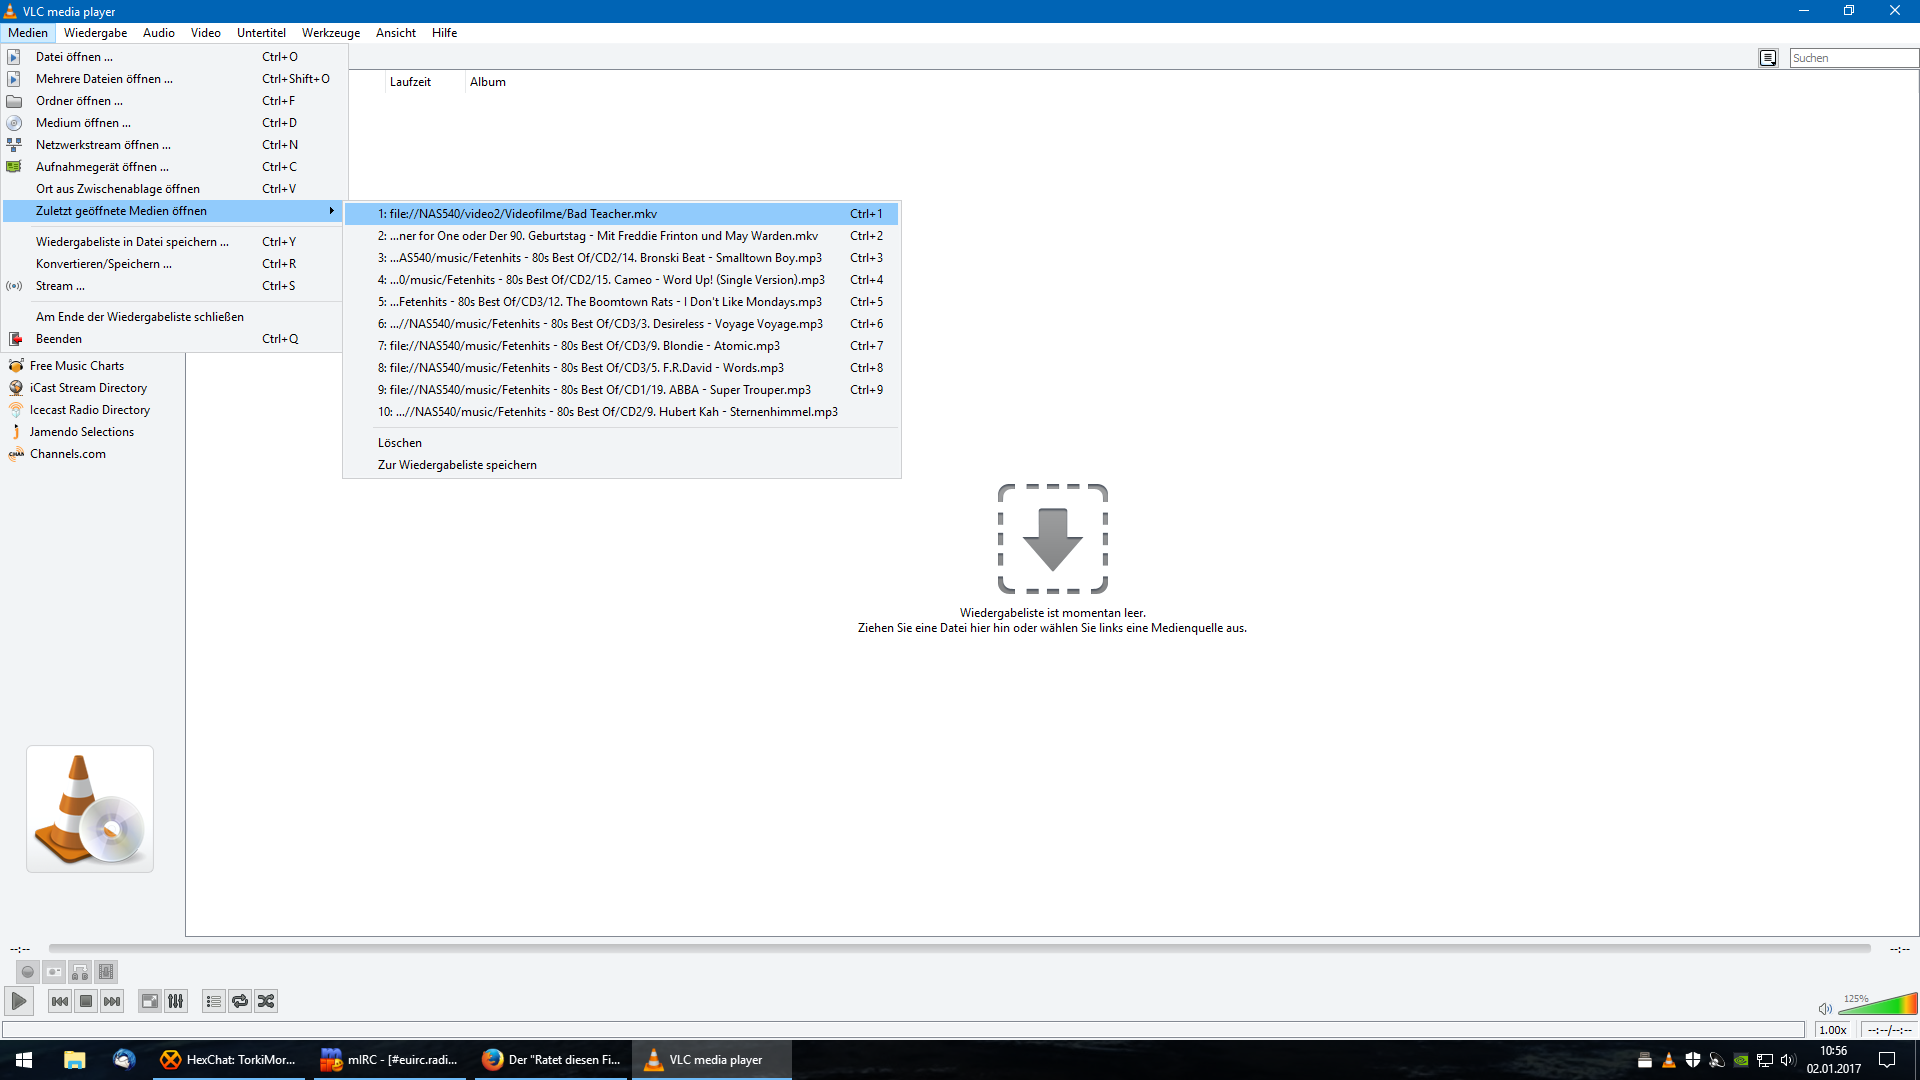This screenshot has height=1080, width=1920.
Task: Click the 1.00x playback speed field
Action: coord(1833,1030)
